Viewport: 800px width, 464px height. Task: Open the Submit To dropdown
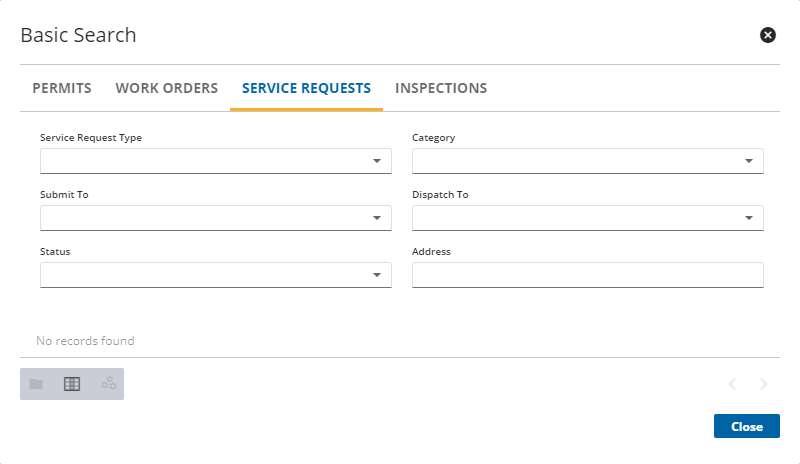pos(377,218)
